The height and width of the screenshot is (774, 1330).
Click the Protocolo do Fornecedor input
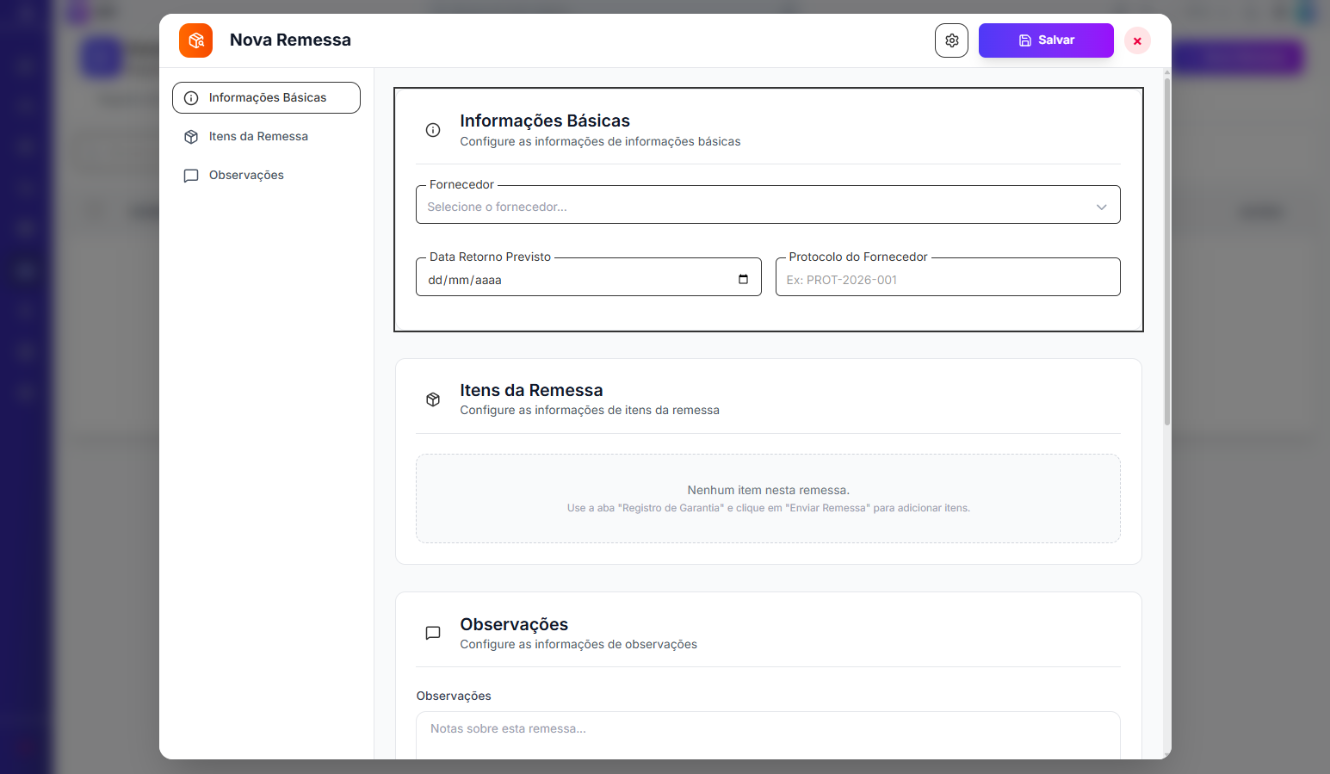[948, 277]
